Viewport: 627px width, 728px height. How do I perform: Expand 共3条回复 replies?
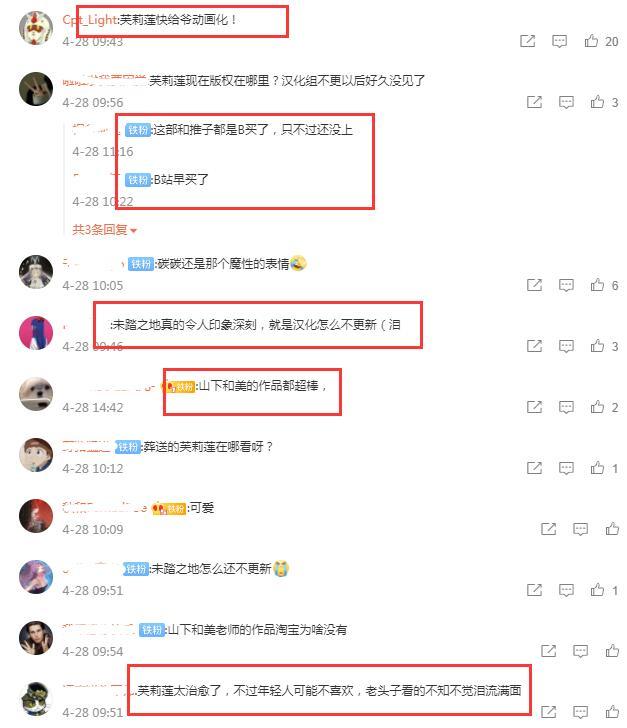(x=104, y=230)
